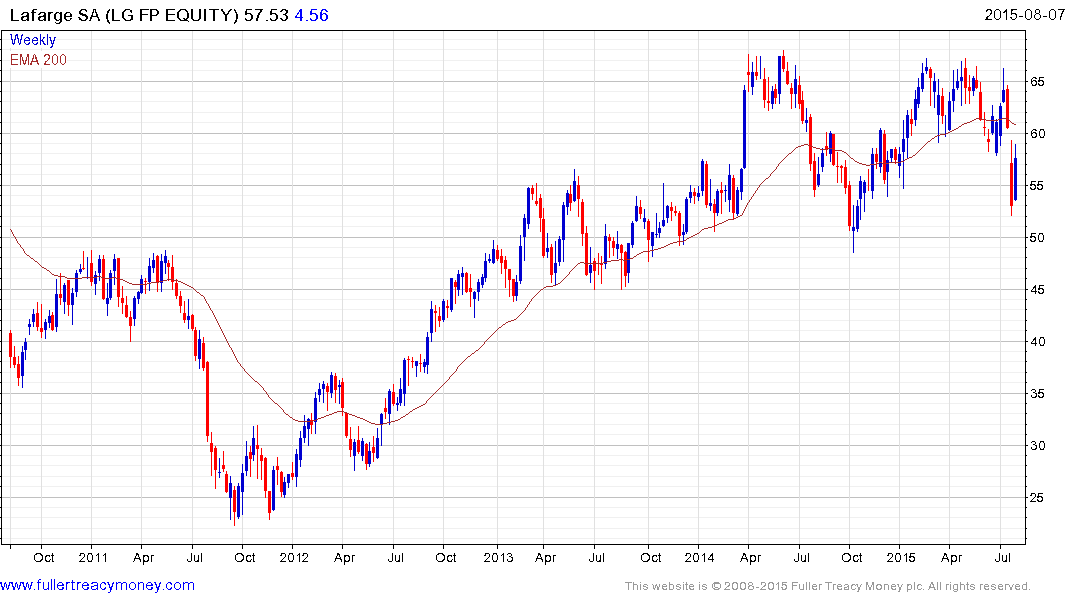Click the chart title 'Lafarge SA (LG FP EQUITY)'
This screenshot has width=1075, height=600.
[x=123, y=15]
